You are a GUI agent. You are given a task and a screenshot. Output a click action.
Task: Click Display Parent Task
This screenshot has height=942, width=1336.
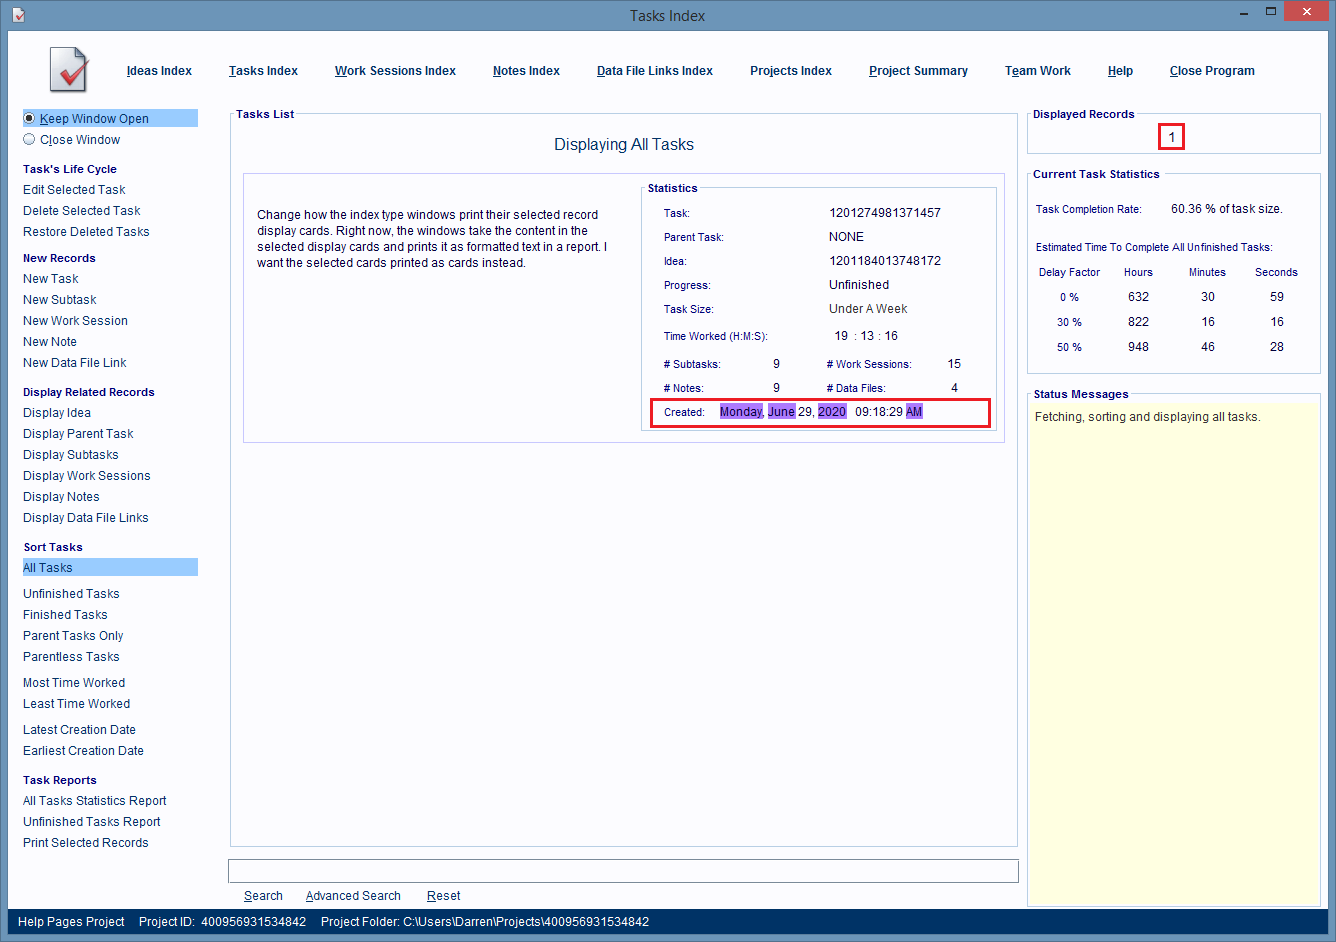tap(78, 434)
